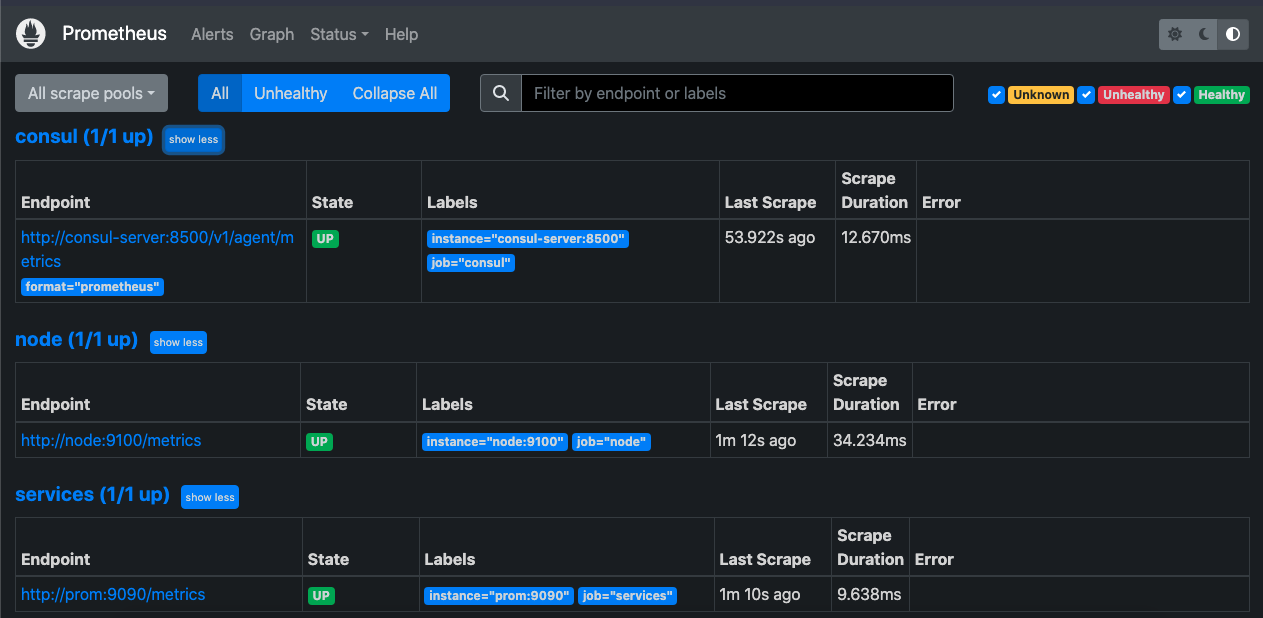Click the Prometheus flame logo
The height and width of the screenshot is (618, 1263).
click(30, 32)
